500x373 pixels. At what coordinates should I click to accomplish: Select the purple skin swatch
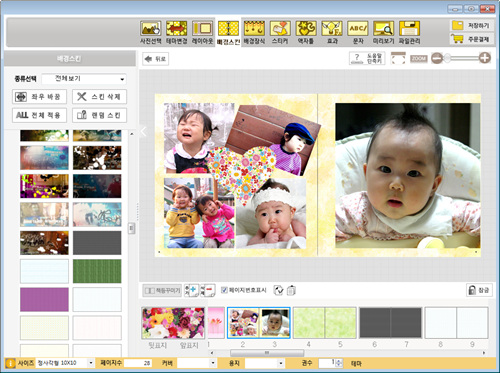point(44,300)
